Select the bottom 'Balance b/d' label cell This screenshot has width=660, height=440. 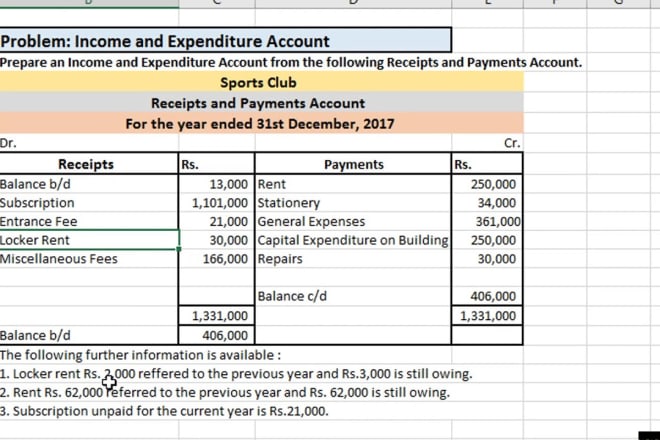[x=89, y=335]
